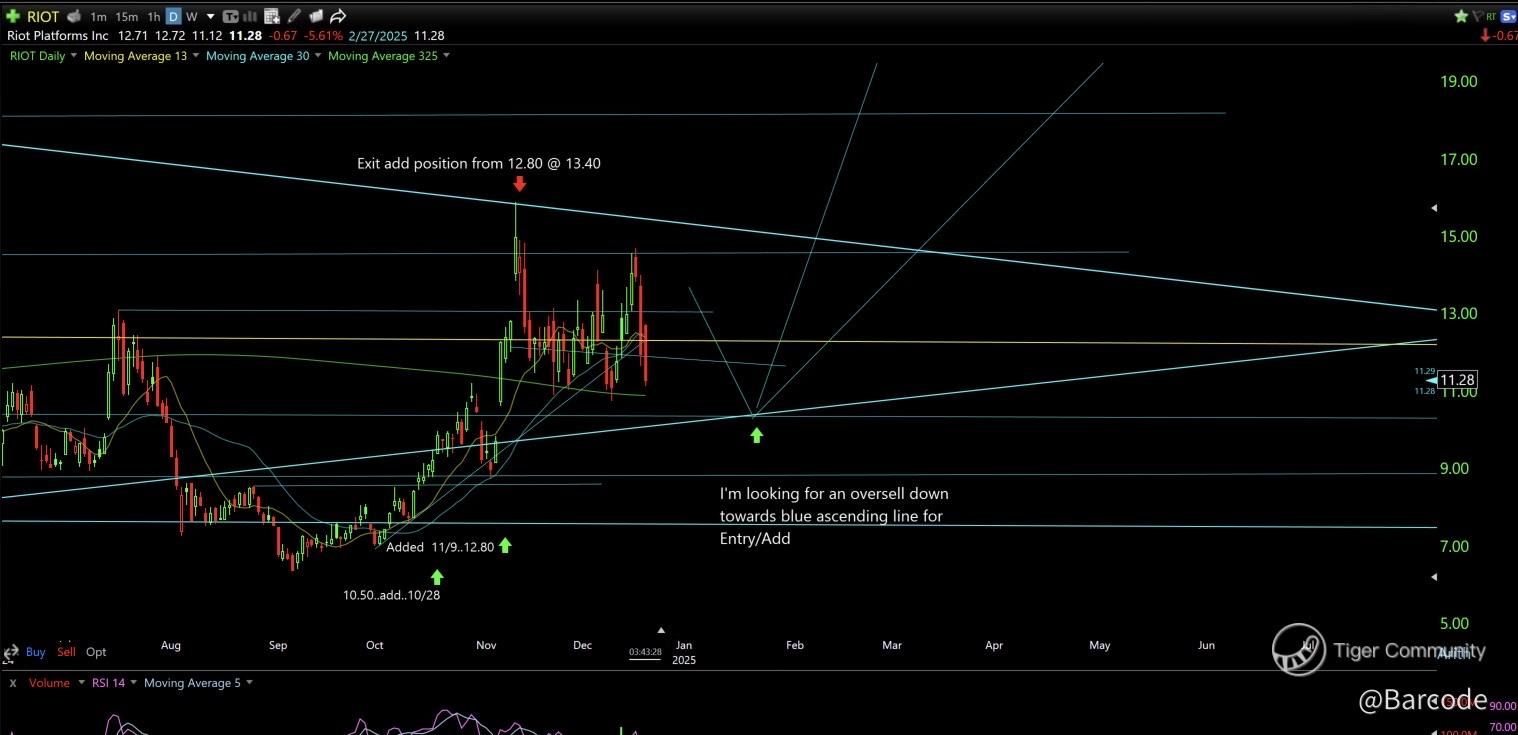Click the red exit arrow marker

[520, 183]
